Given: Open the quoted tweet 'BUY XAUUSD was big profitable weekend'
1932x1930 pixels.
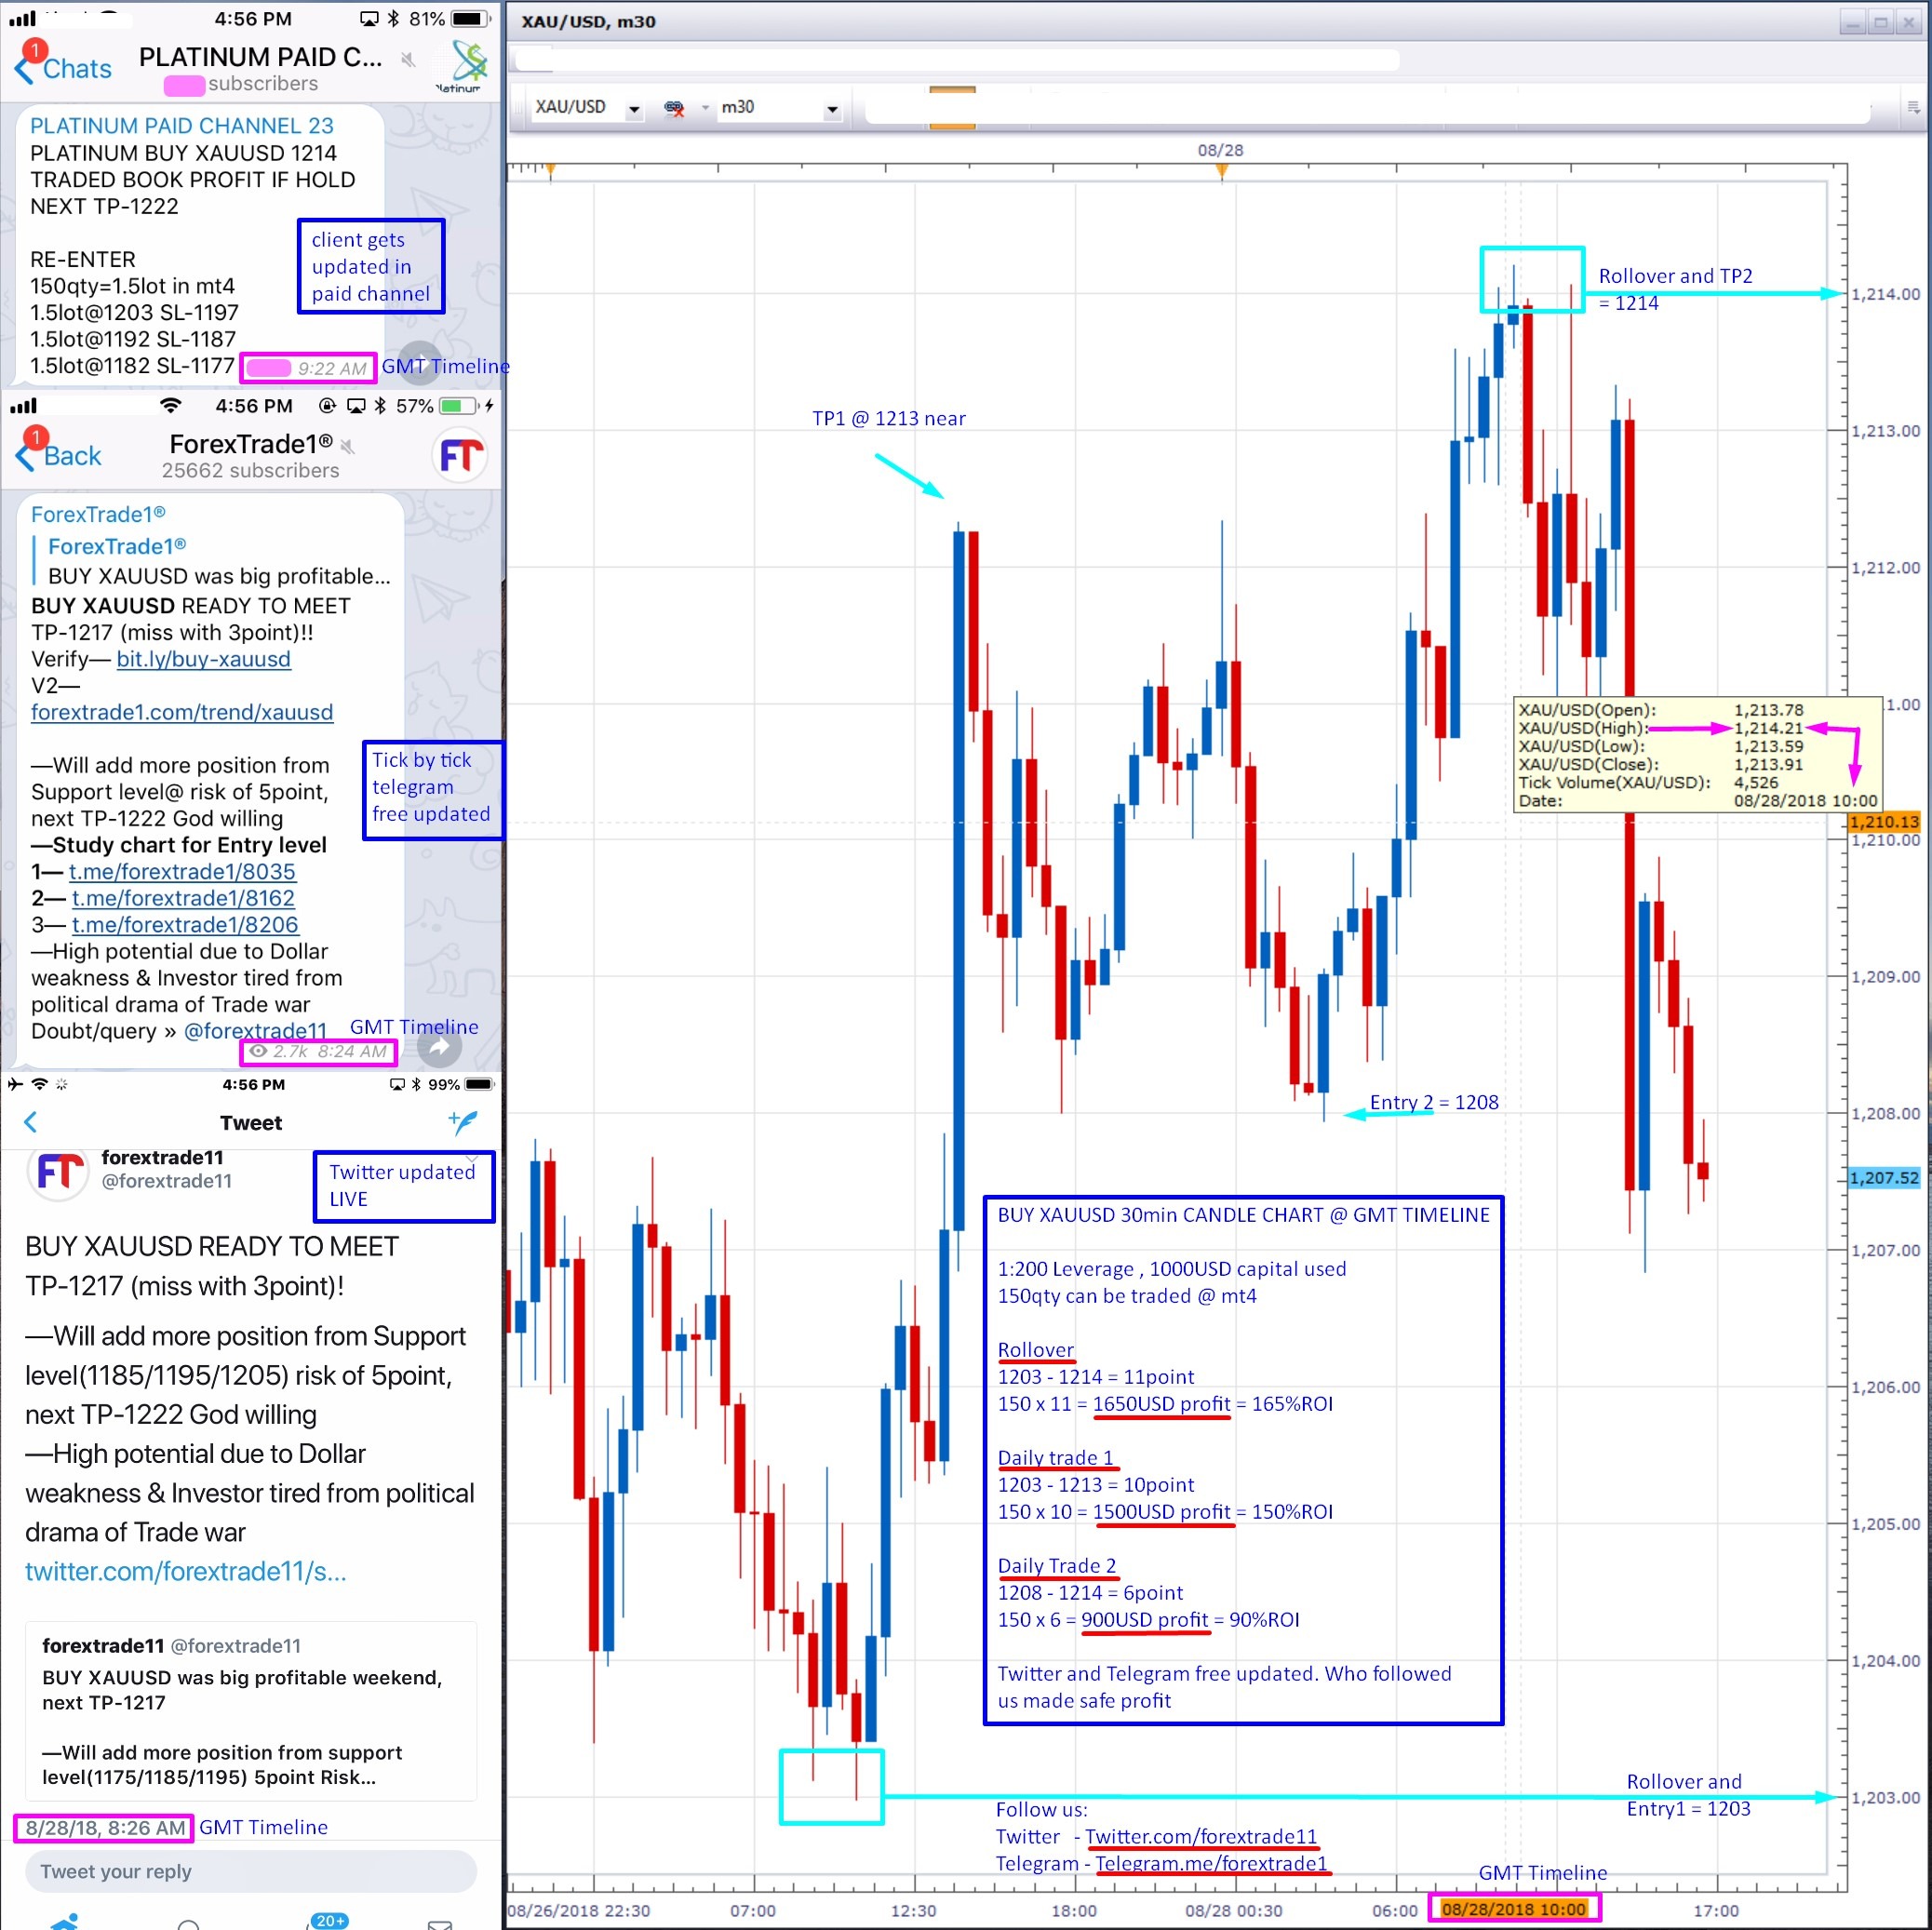Looking at the screenshot, I should tap(250, 1711).
